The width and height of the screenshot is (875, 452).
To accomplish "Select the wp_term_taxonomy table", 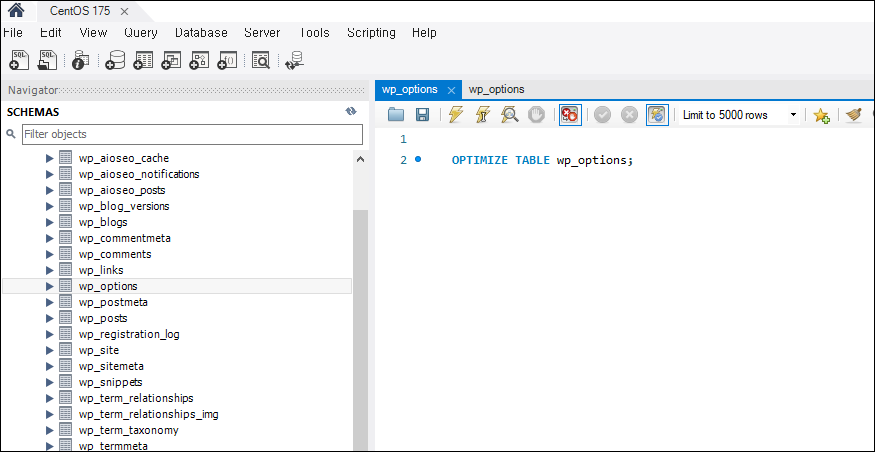I will pos(128,430).
